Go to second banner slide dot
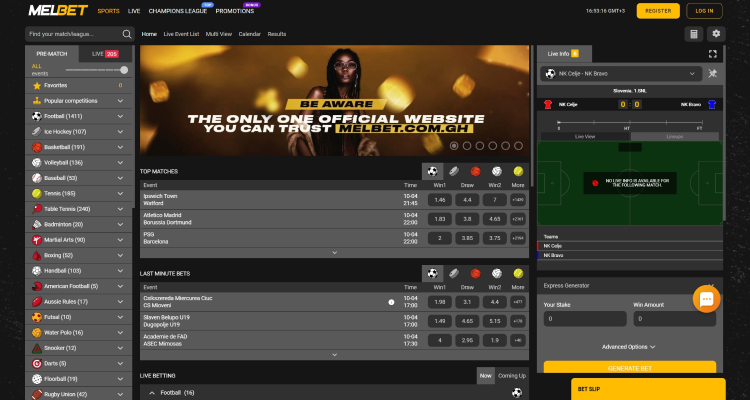This screenshot has width=750, height=400. 467,146
